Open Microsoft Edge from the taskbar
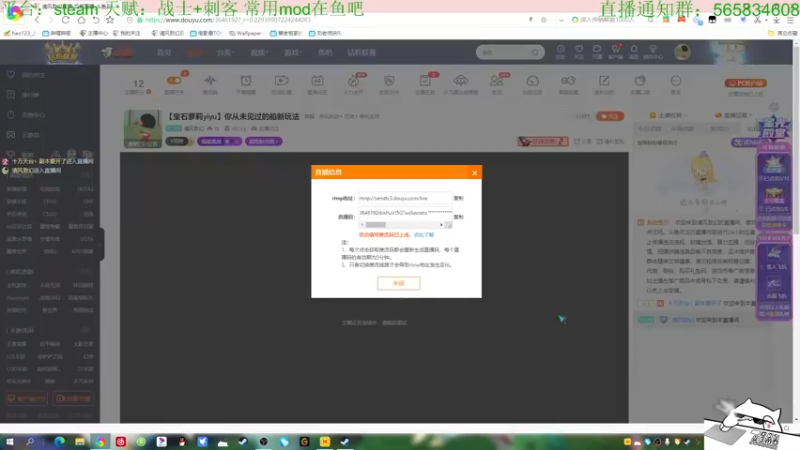 [59, 442]
